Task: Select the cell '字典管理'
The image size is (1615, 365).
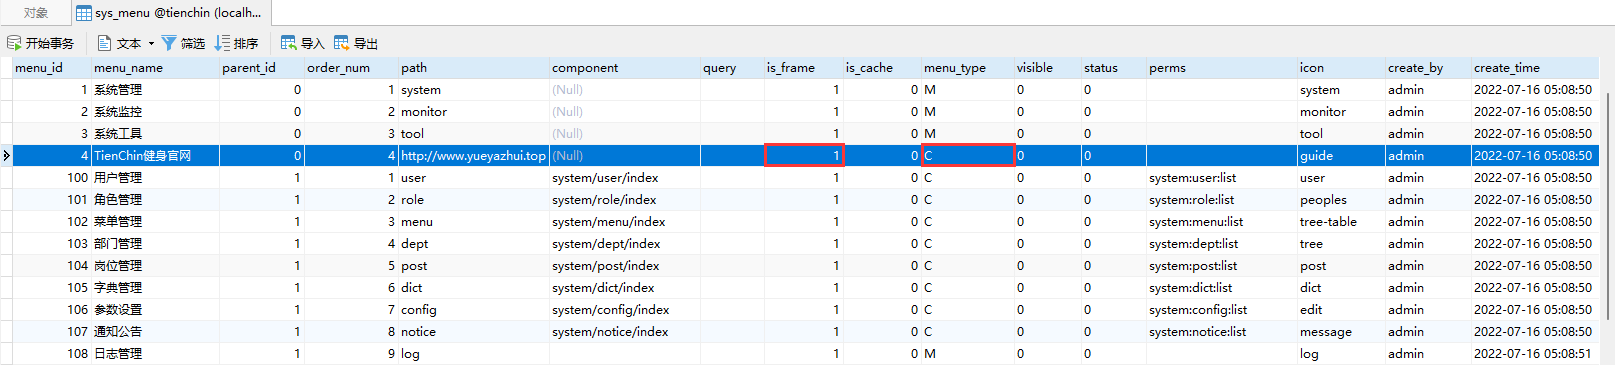Action: click(x=155, y=288)
